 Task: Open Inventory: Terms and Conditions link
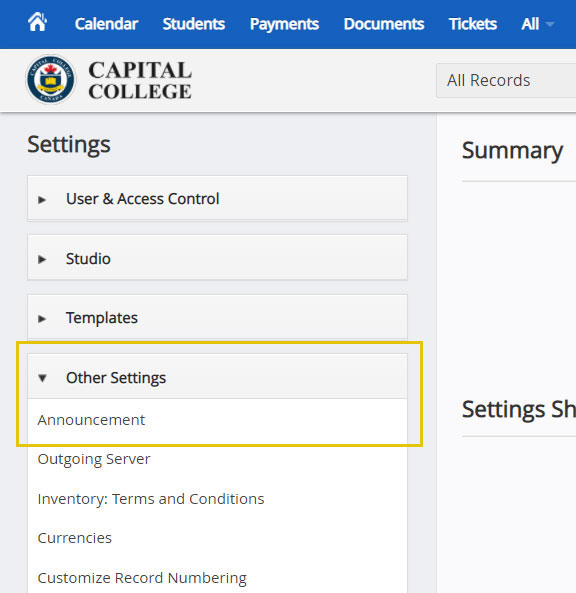pyautogui.click(x=151, y=499)
